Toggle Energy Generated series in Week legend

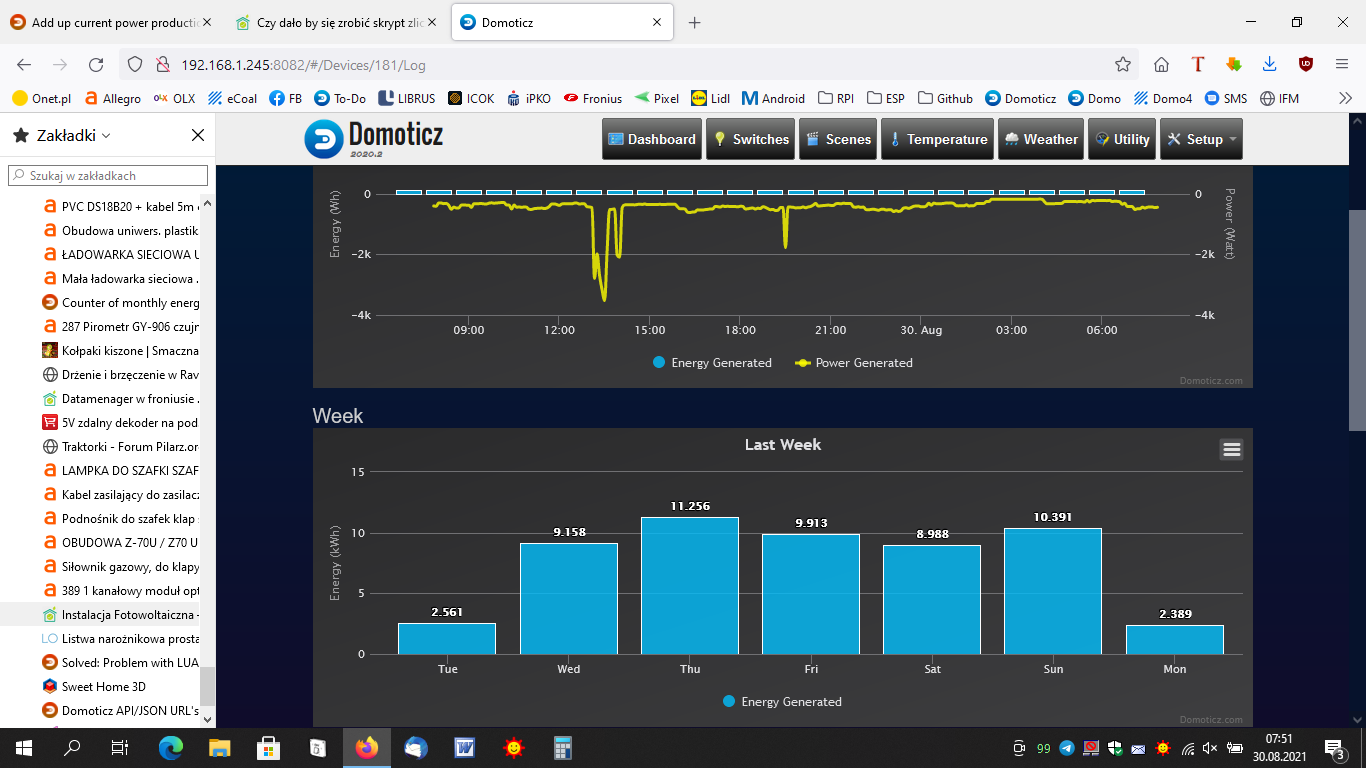point(782,702)
